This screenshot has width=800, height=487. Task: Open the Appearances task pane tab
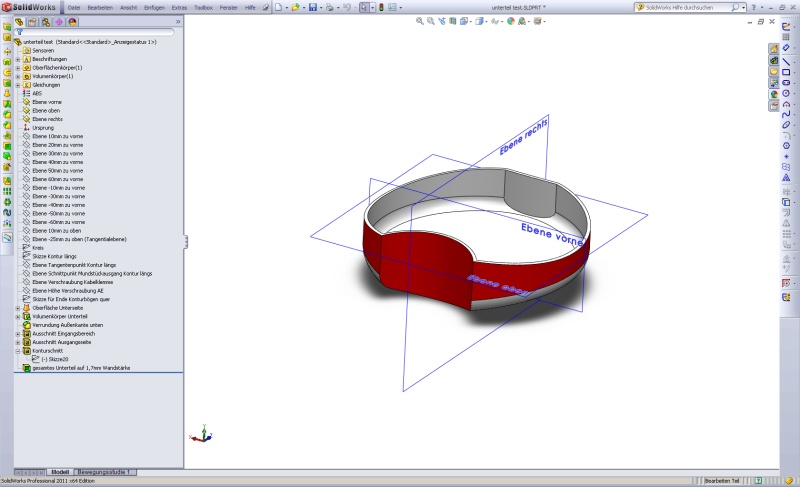(774, 94)
